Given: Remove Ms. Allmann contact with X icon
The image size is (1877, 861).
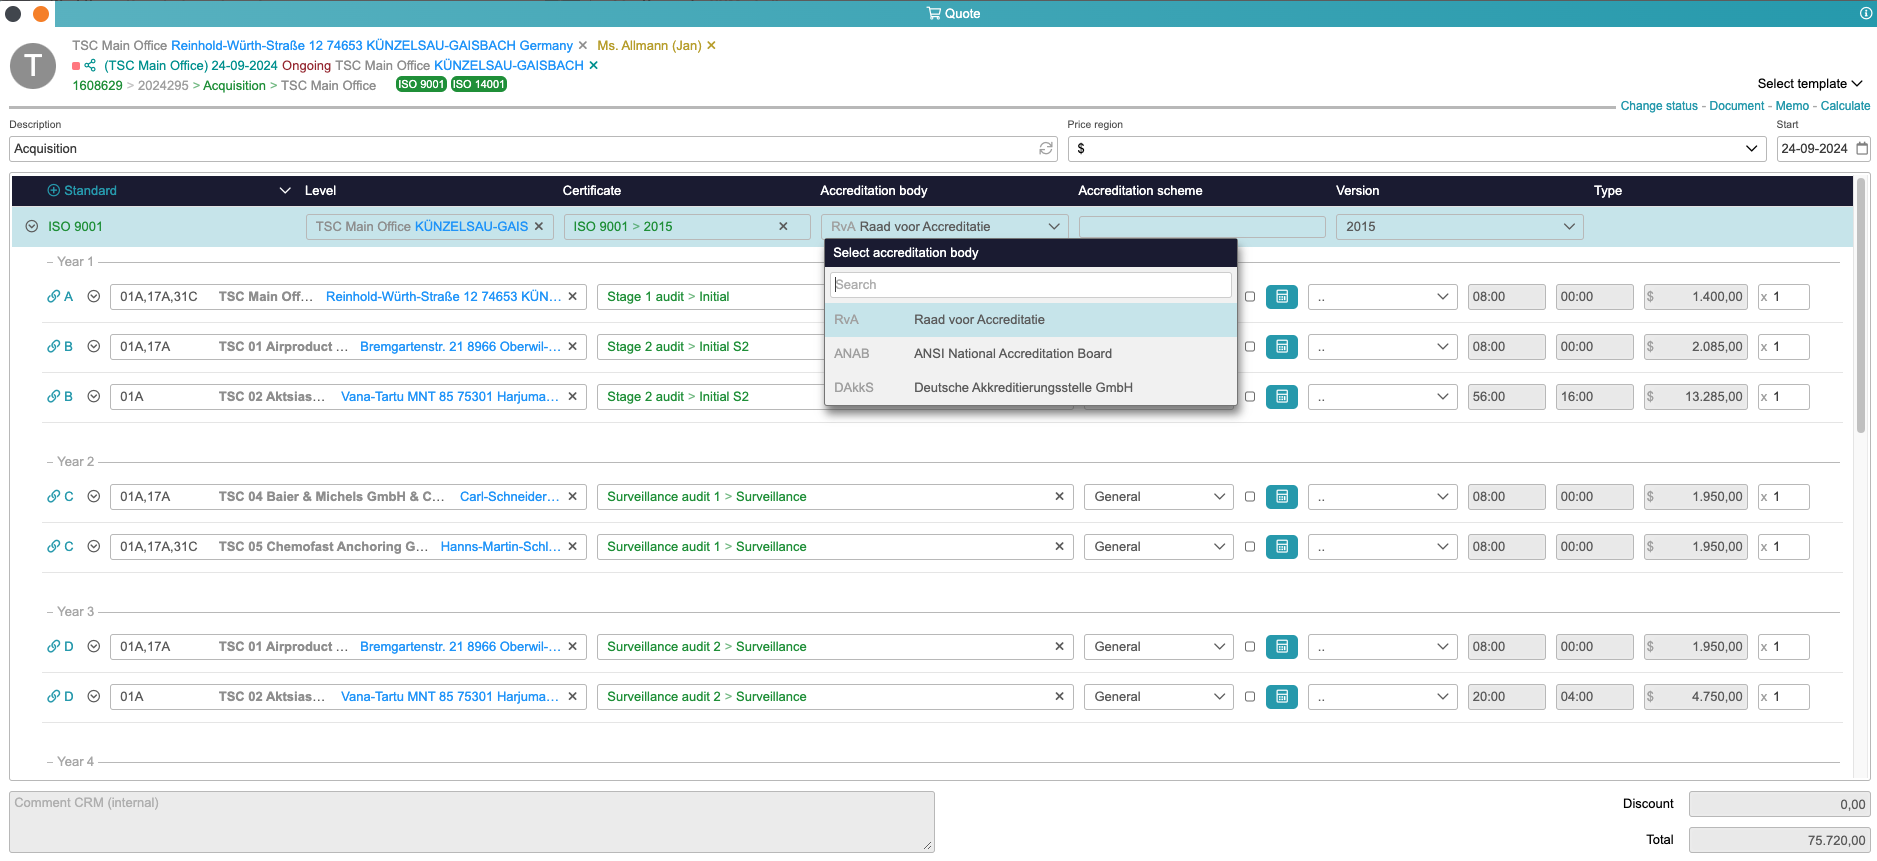Looking at the screenshot, I should [711, 46].
